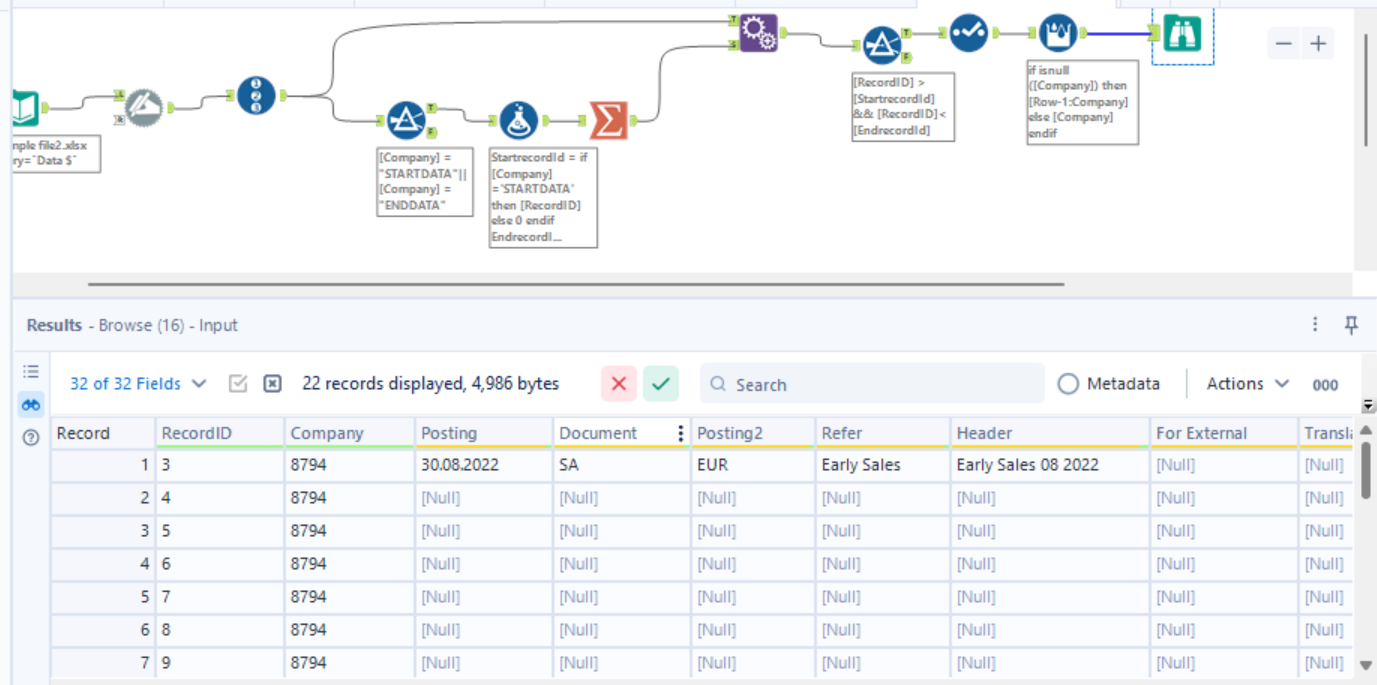
Task: Select the Browse tool with binoculars icon
Action: tap(1182, 33)
